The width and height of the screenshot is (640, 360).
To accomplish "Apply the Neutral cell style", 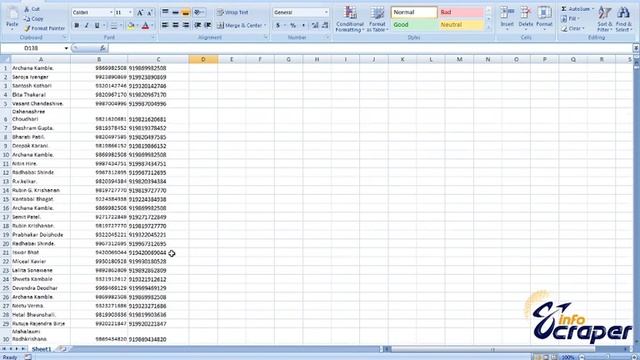I will point(461,25).
